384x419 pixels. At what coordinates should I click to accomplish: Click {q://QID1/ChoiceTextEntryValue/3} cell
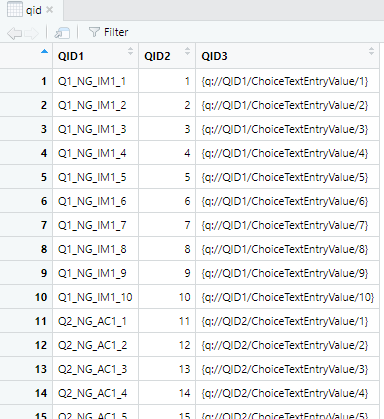[x=287, y=129]
